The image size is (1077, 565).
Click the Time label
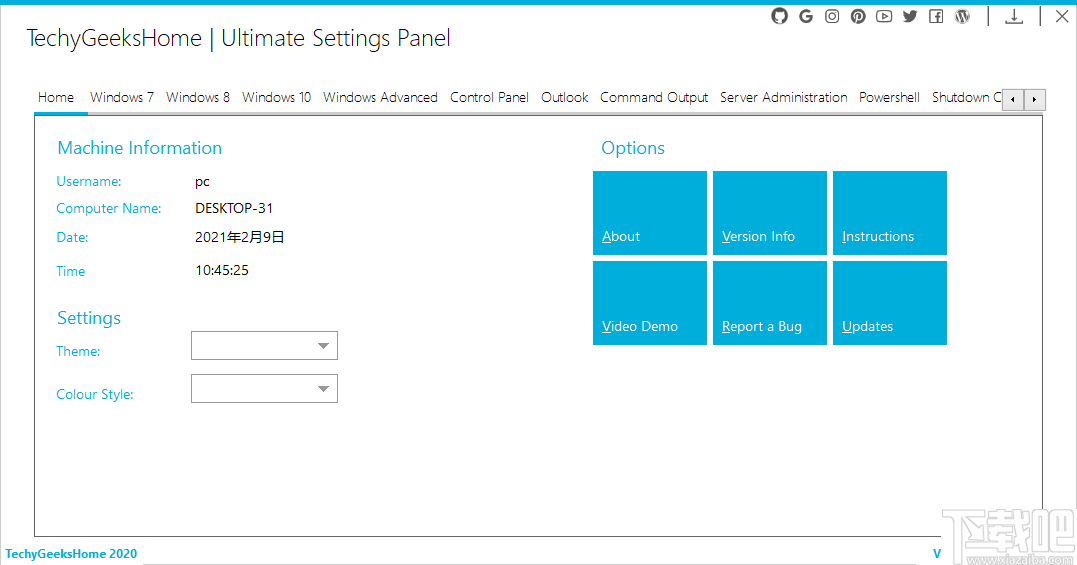(x=71, y=271)
